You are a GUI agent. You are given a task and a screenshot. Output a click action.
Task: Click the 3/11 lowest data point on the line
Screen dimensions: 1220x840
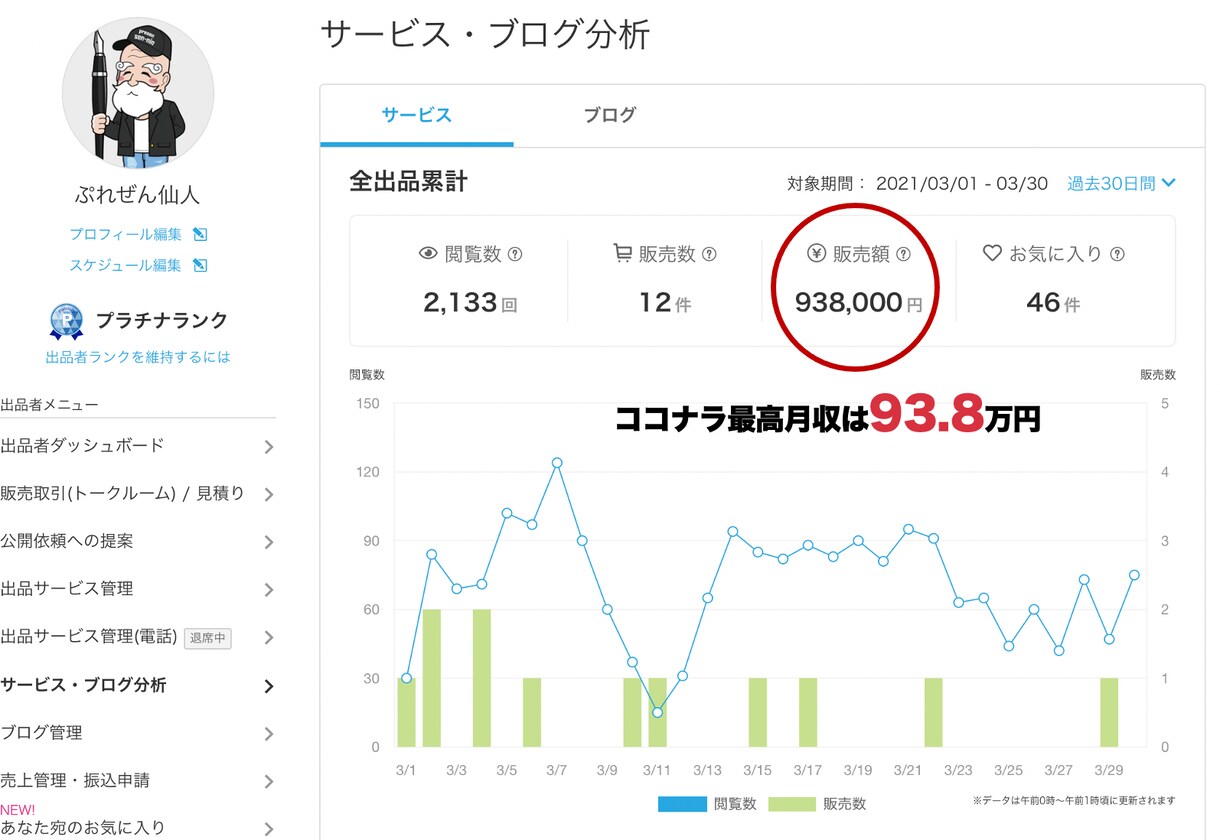click(657, 713)
